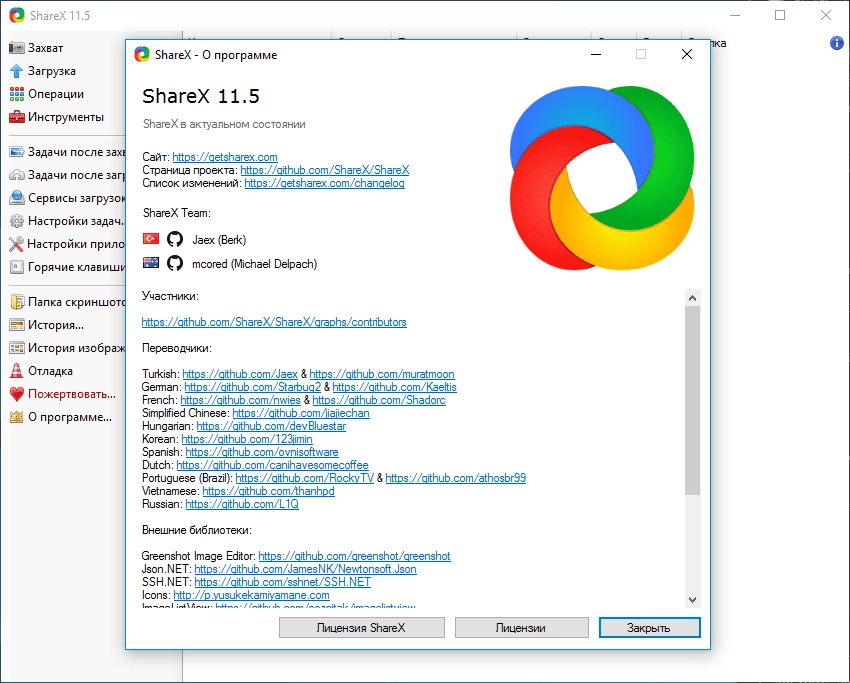Open the github.com/athosbr99 link
Viewport: 850px width, 683px height.
click(455, 478)
